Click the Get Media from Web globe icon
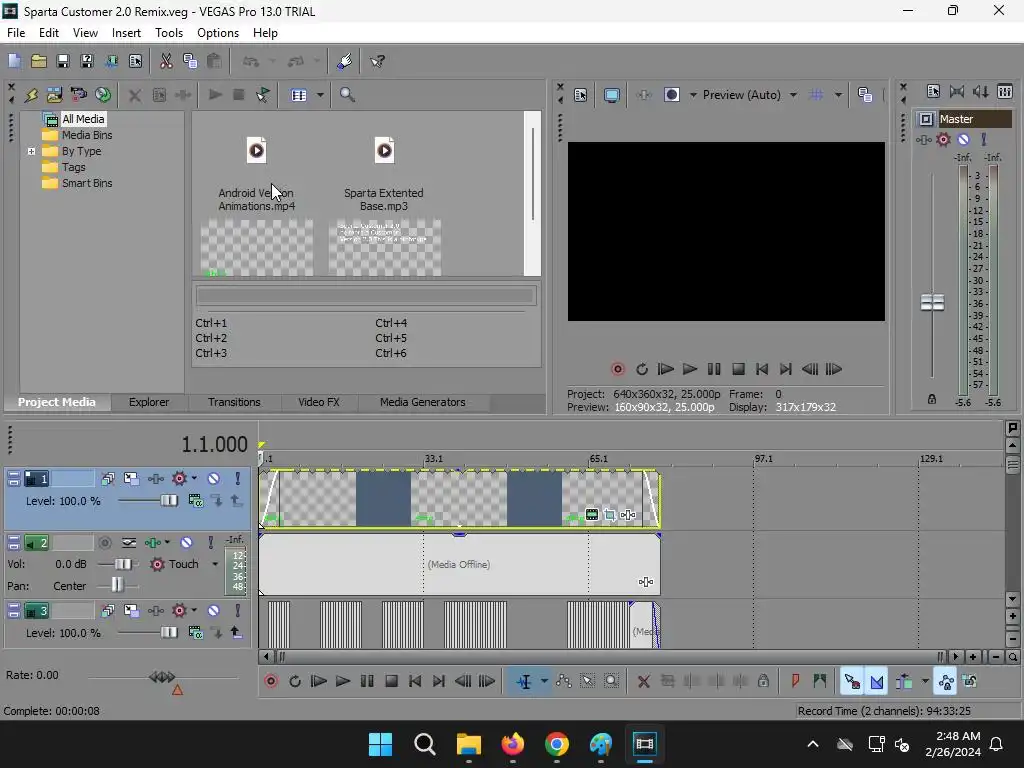The height and width of the screenshot is (768, 1024). coord(103,95)
